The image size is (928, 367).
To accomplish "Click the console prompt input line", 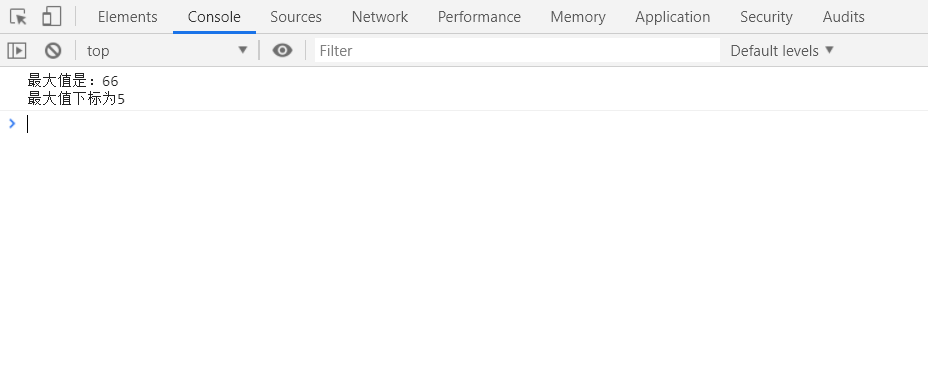I will pyautogui.click(x=473, y=124).
